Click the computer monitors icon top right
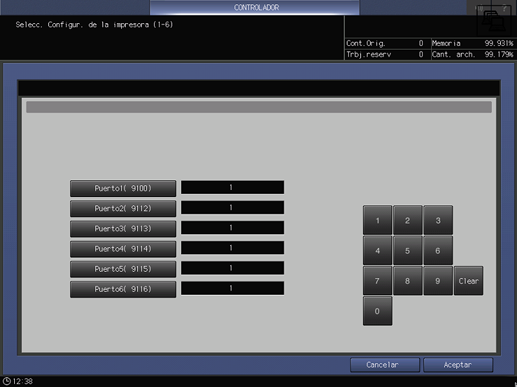Image resolution: width=517 pixels, height=387 pixels. (x=494, y=20)
